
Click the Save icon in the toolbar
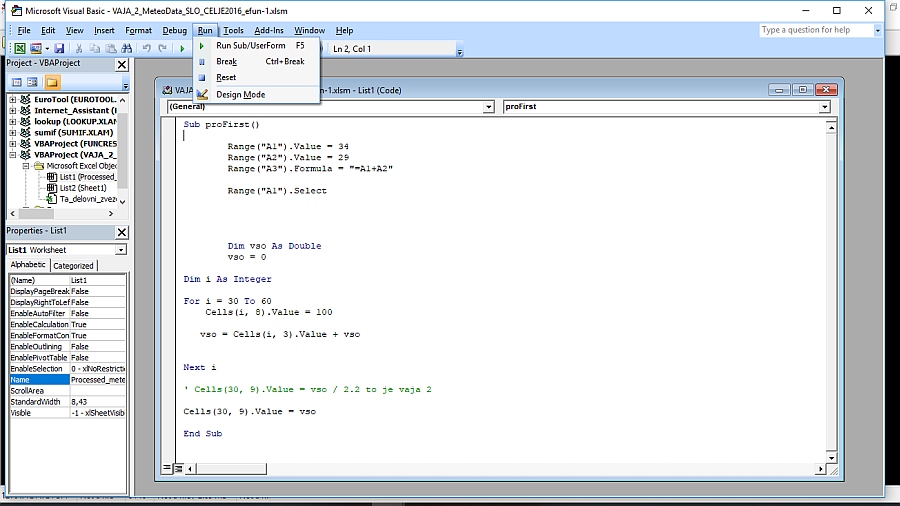pyautogui.click(x=59, y=48)
